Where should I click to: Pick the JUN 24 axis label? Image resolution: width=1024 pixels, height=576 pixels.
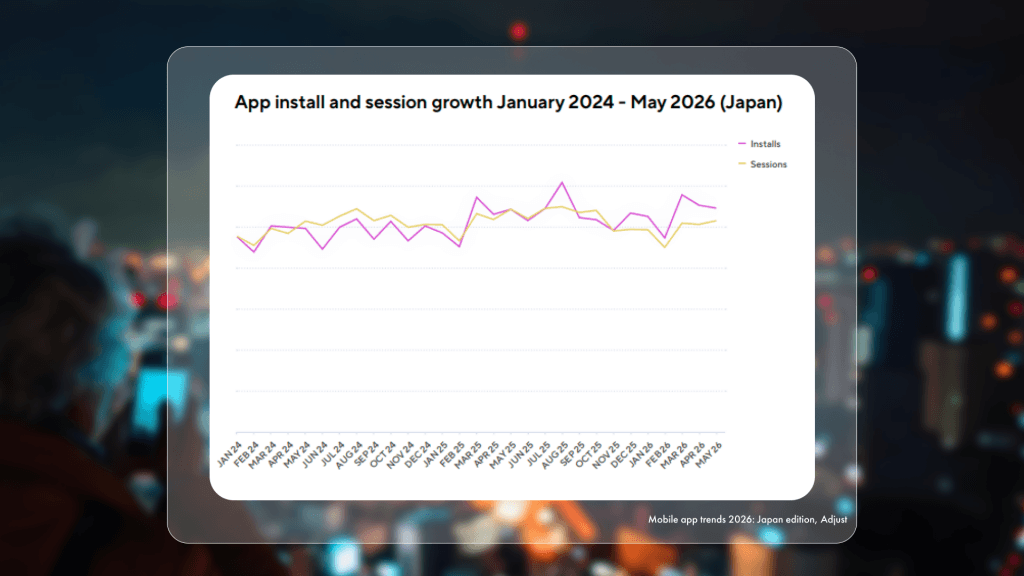point(315,454)
